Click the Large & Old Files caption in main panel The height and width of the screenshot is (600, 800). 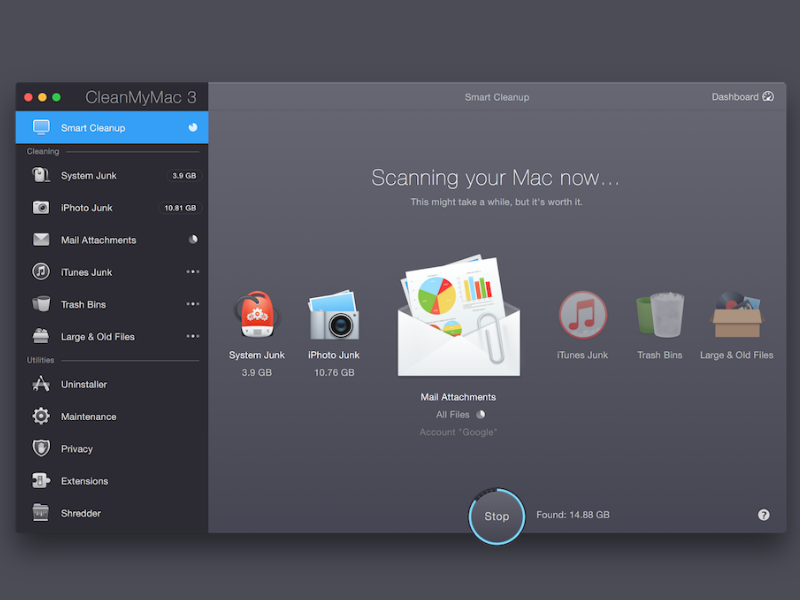(x=737, y=355)
